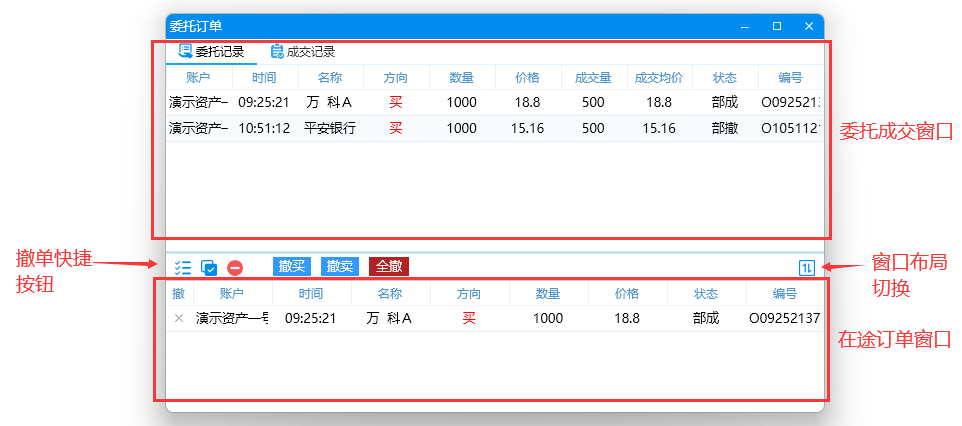
Task: Click the 撤卖 button
Action: [x=339, y=266]
